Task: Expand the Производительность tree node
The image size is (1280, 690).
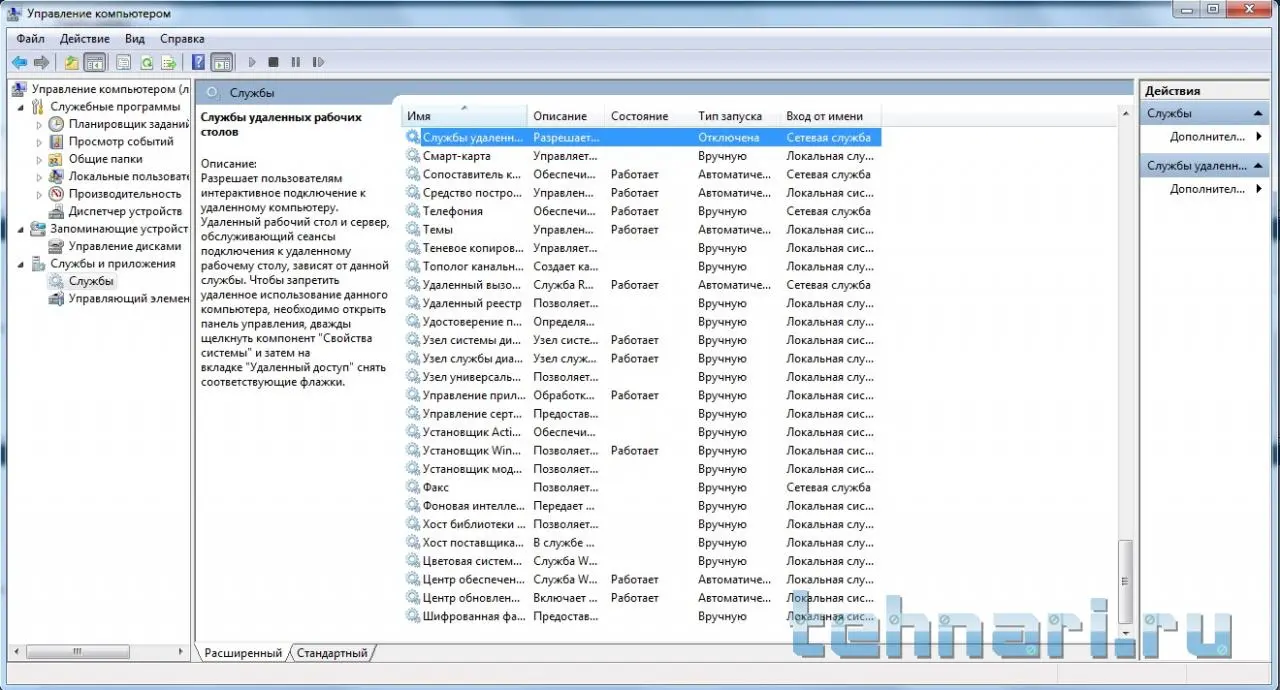Action: pyautogui.click(x=40, y=194)
